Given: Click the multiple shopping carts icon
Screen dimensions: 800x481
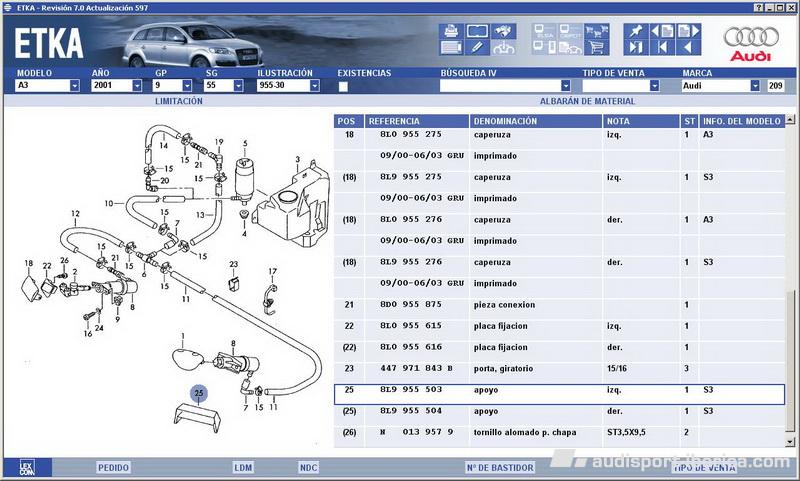Looking at the screenshot, I should click(596, 31).
